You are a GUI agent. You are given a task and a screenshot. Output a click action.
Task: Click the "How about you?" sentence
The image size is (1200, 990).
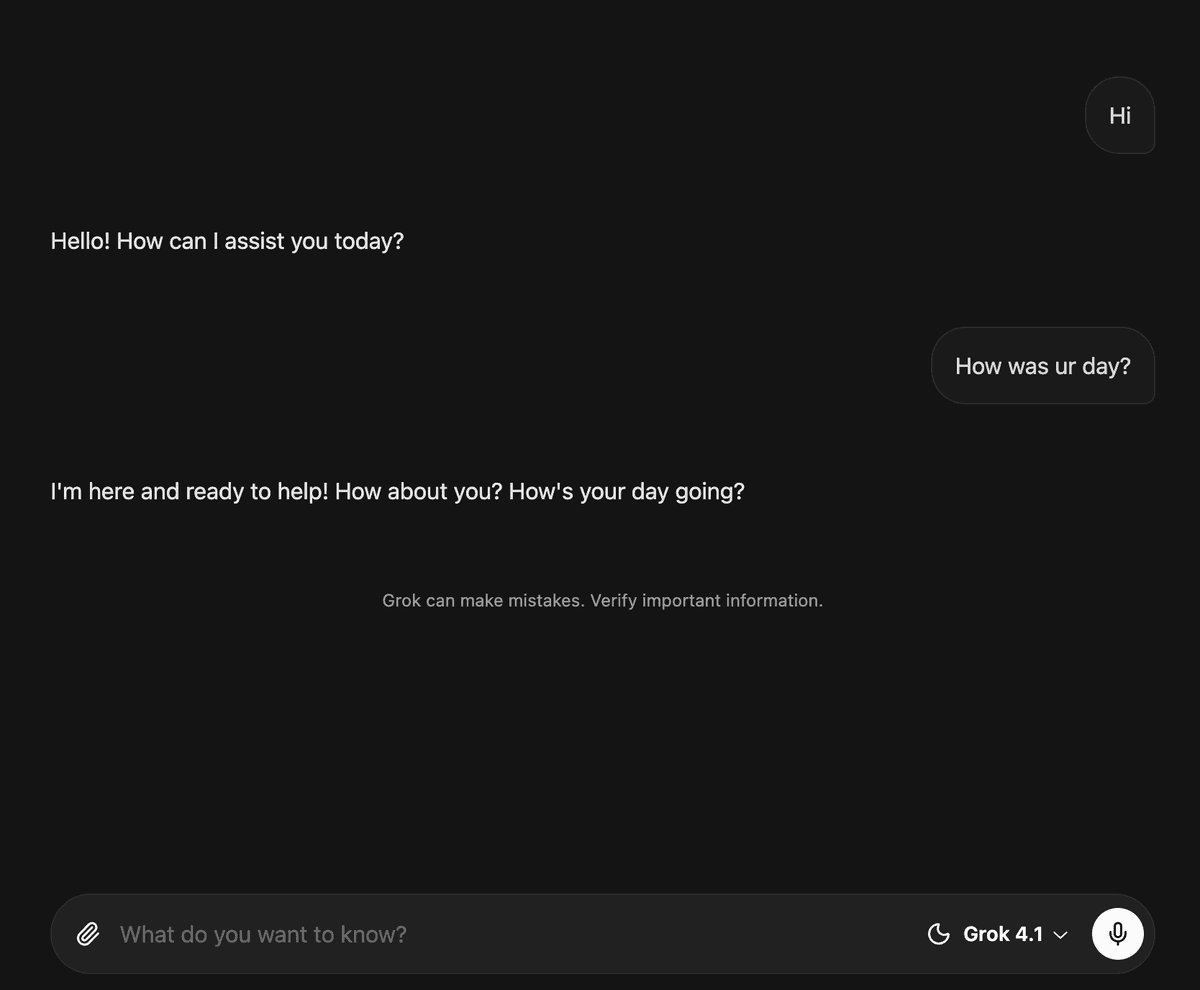coord(418,491)
